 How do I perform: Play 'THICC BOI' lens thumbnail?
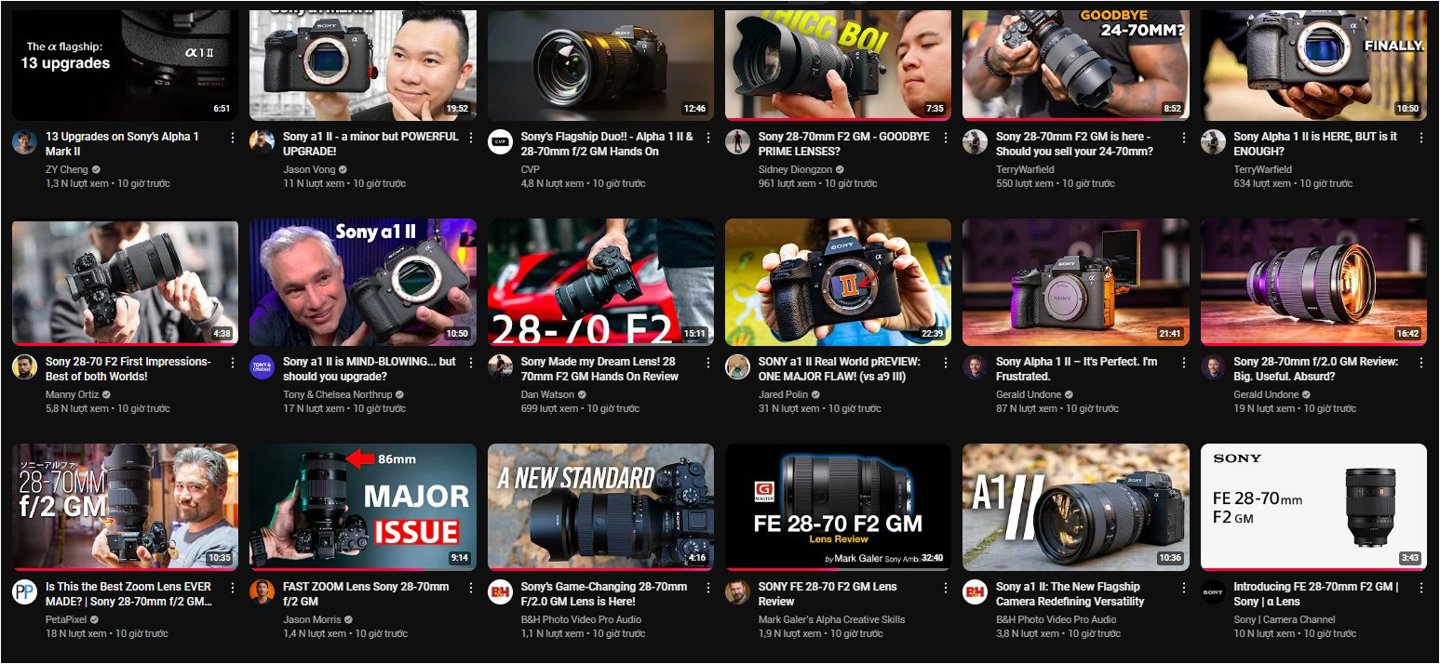point(838,65)
